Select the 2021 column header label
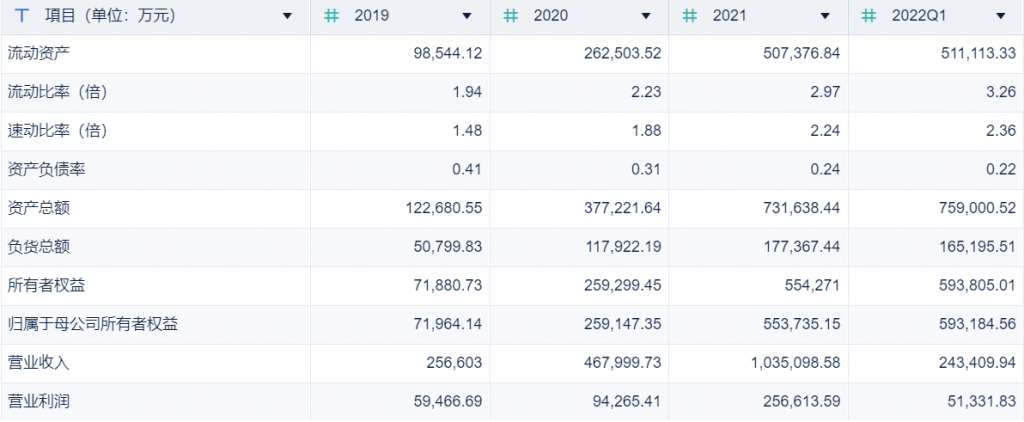This screenshot has height=422, width=1024. pyautogui.click(x=729, y=16)
